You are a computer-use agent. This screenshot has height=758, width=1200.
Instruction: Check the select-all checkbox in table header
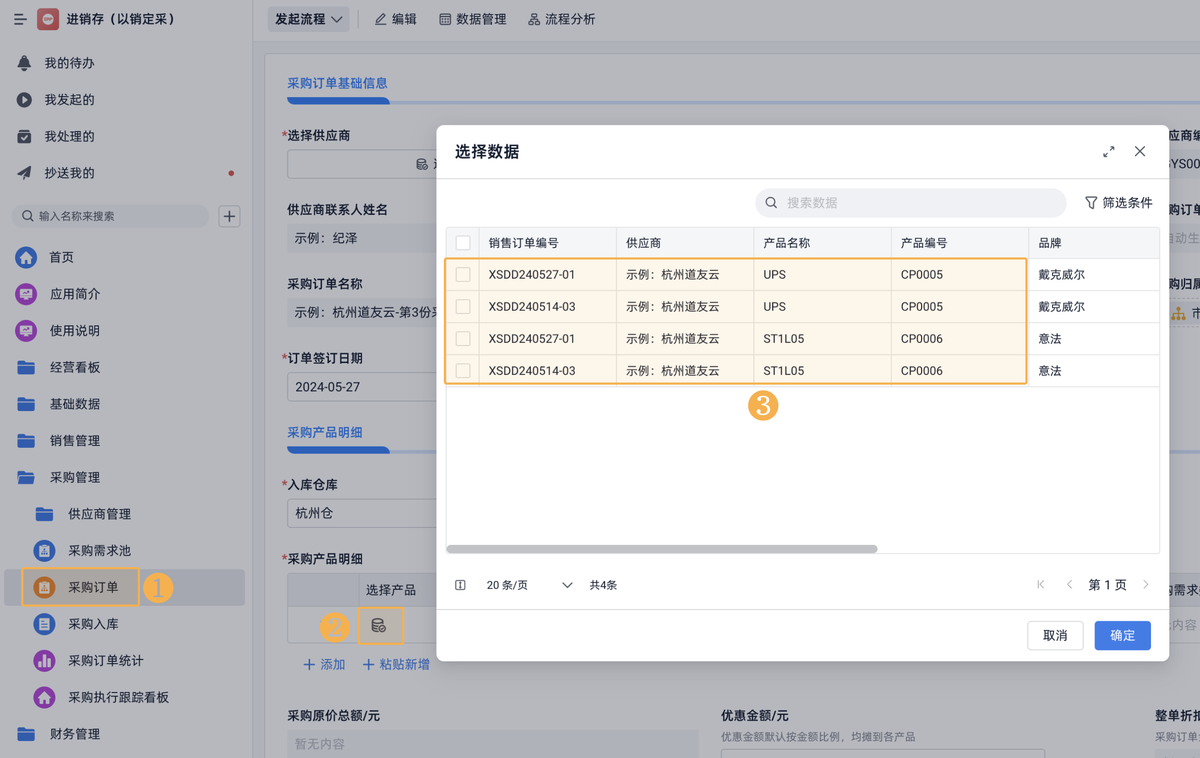click(463, 243)
